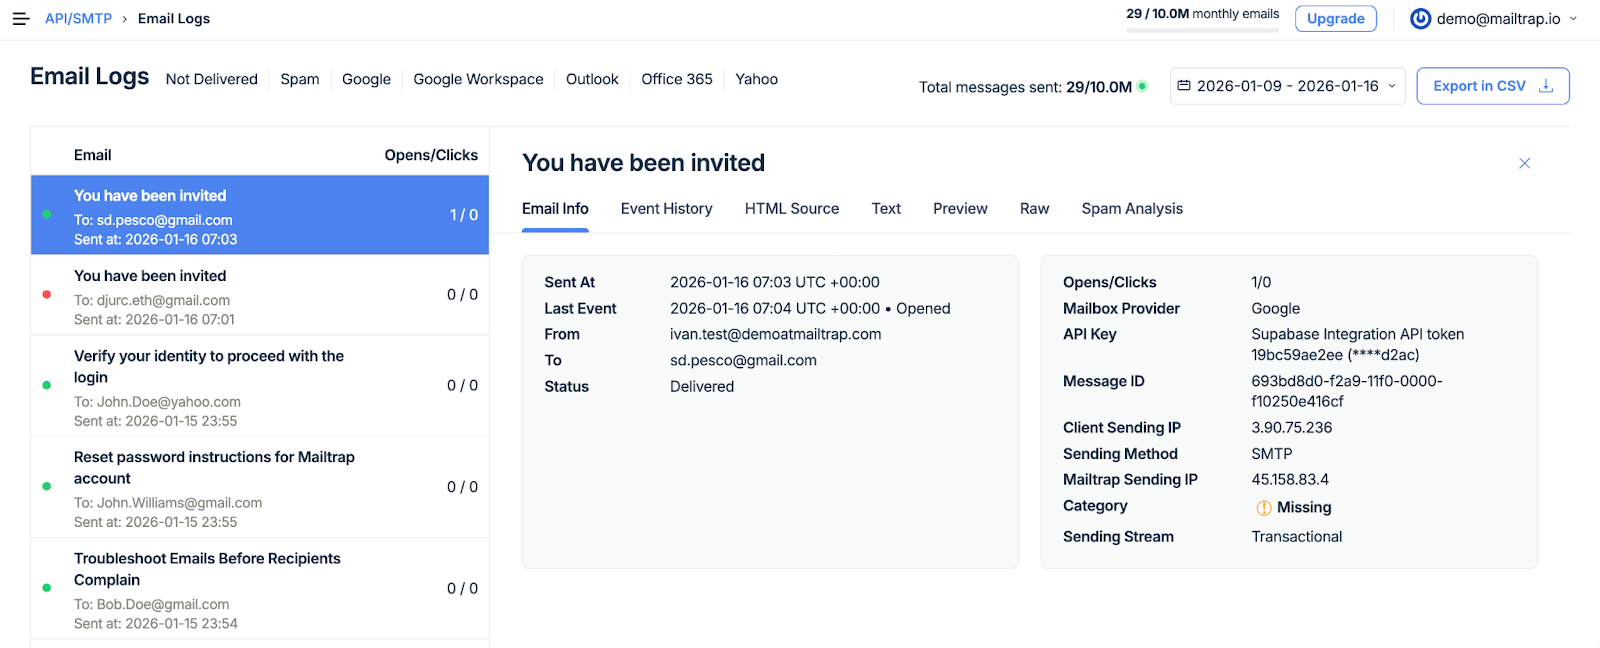
Task: Filter logs by Not Delivered
Action: point(211,79)
